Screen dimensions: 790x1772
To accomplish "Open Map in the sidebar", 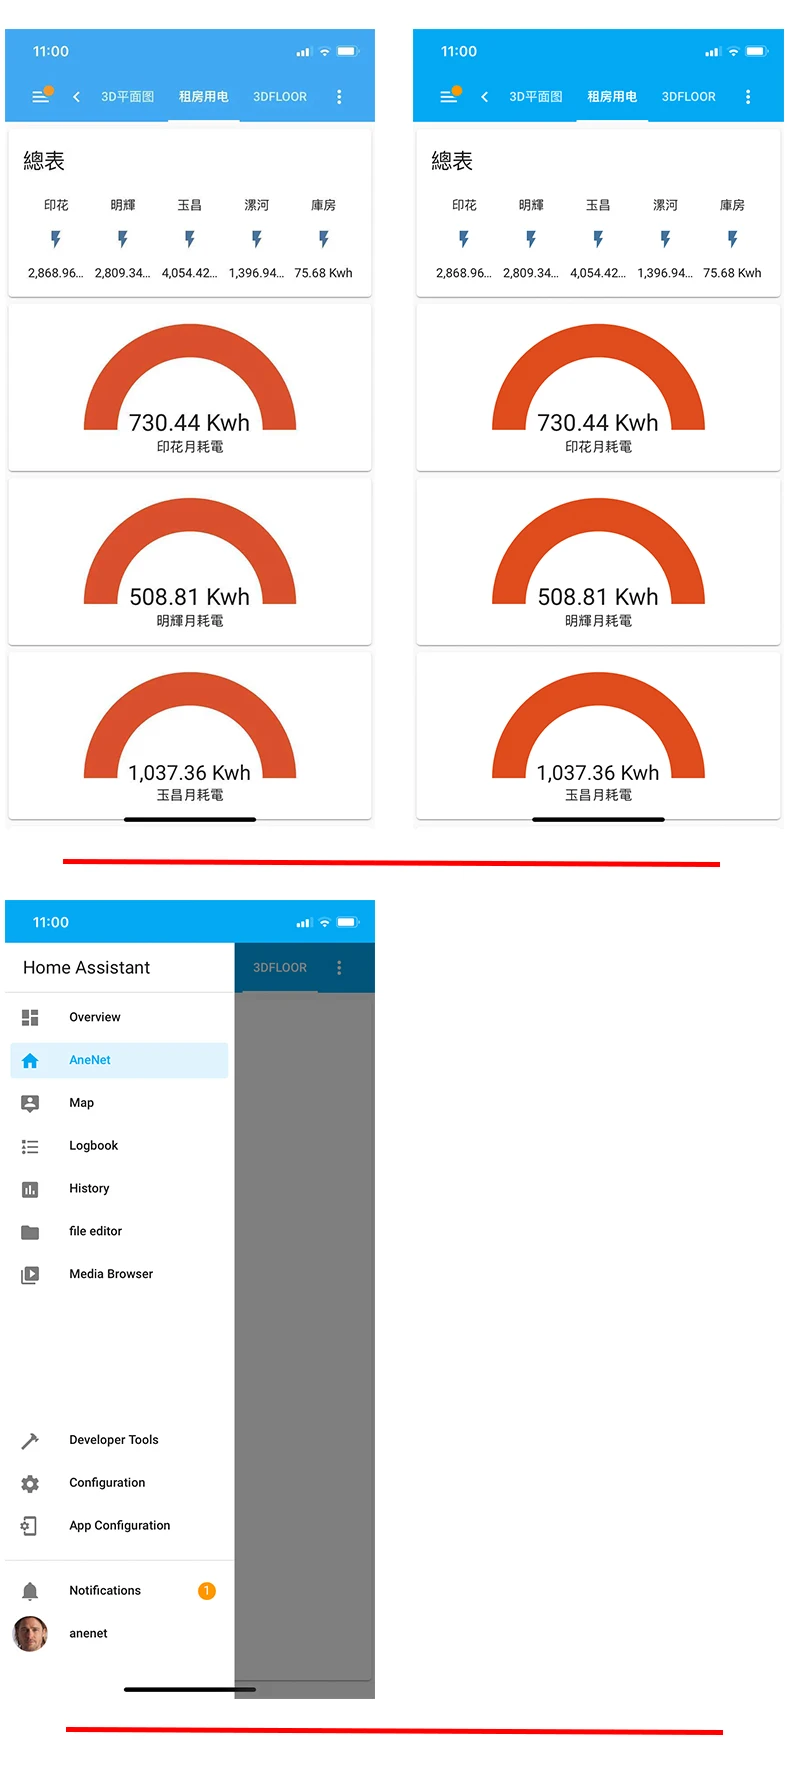I will tap(119, 1103).
